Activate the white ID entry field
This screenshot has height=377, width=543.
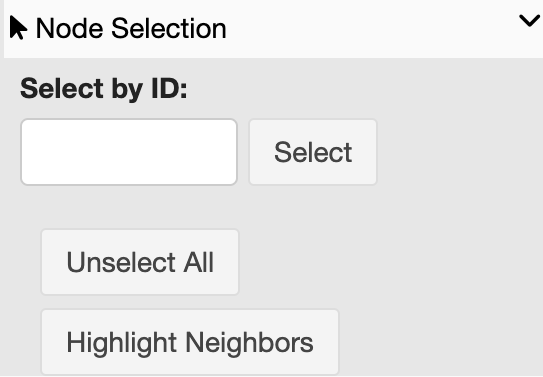[x=129, y=152]
